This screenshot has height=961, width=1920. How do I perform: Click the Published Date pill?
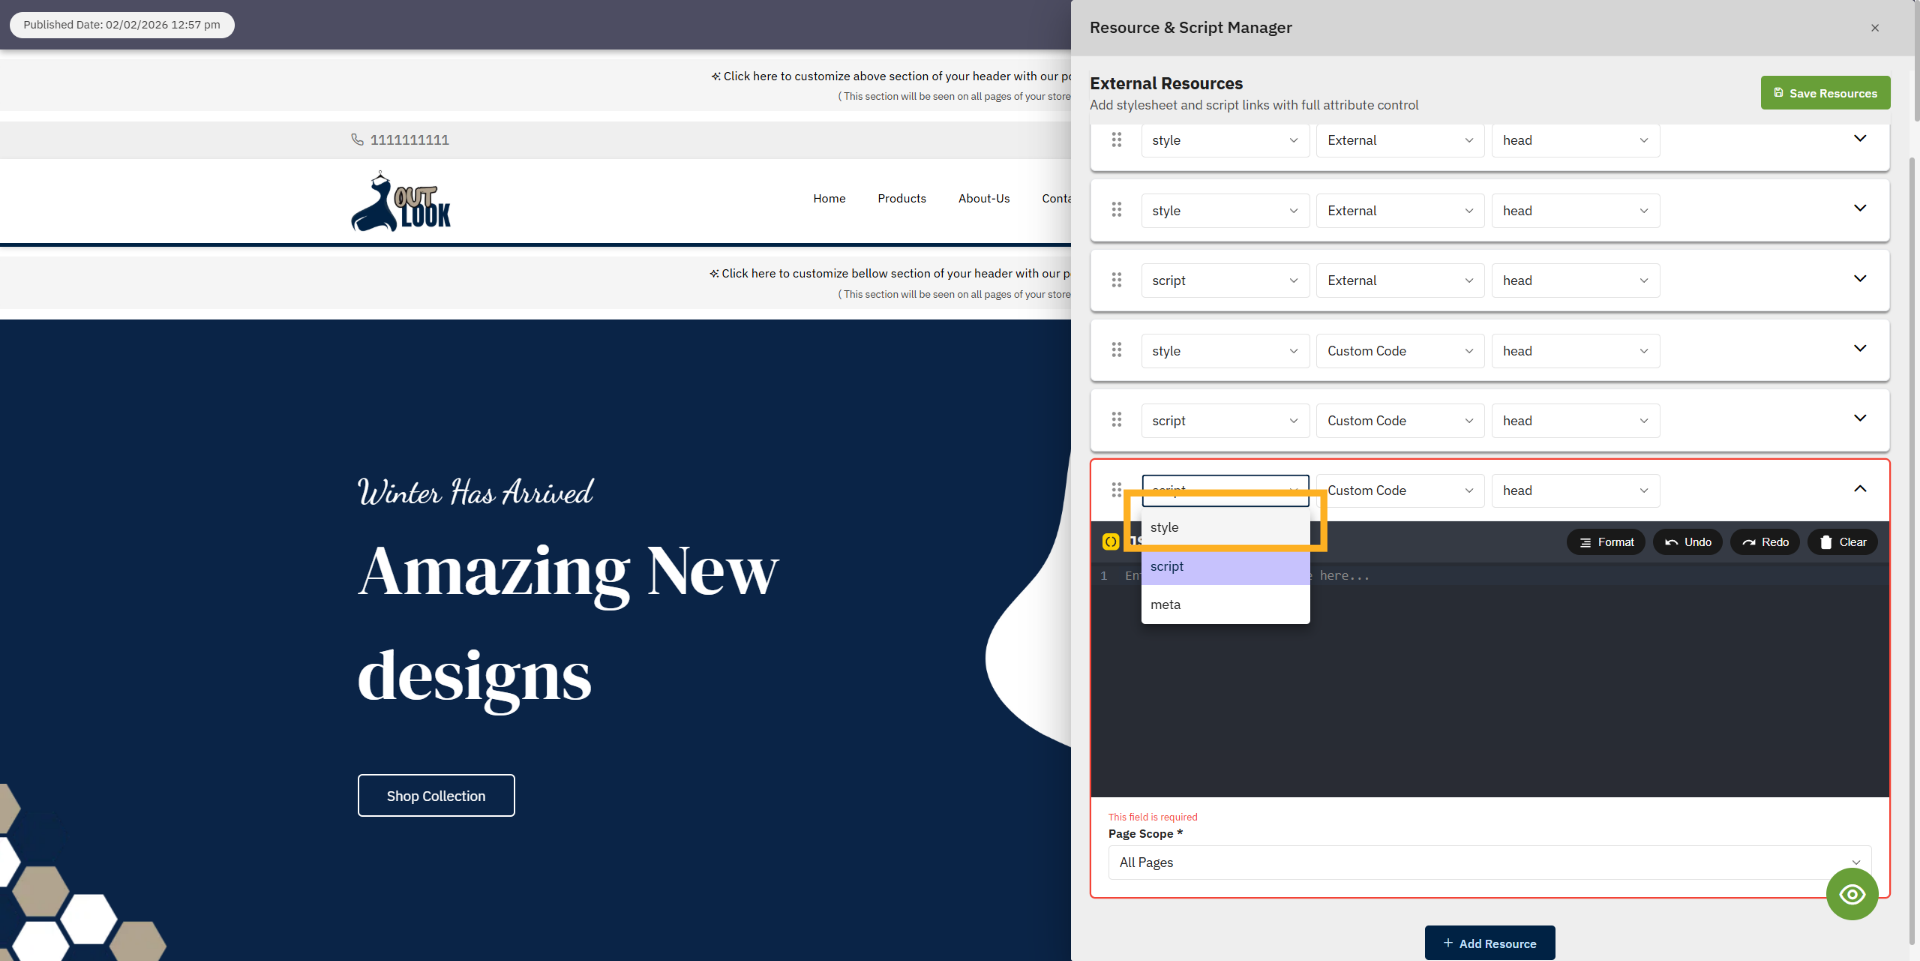[x=121, y=25]
